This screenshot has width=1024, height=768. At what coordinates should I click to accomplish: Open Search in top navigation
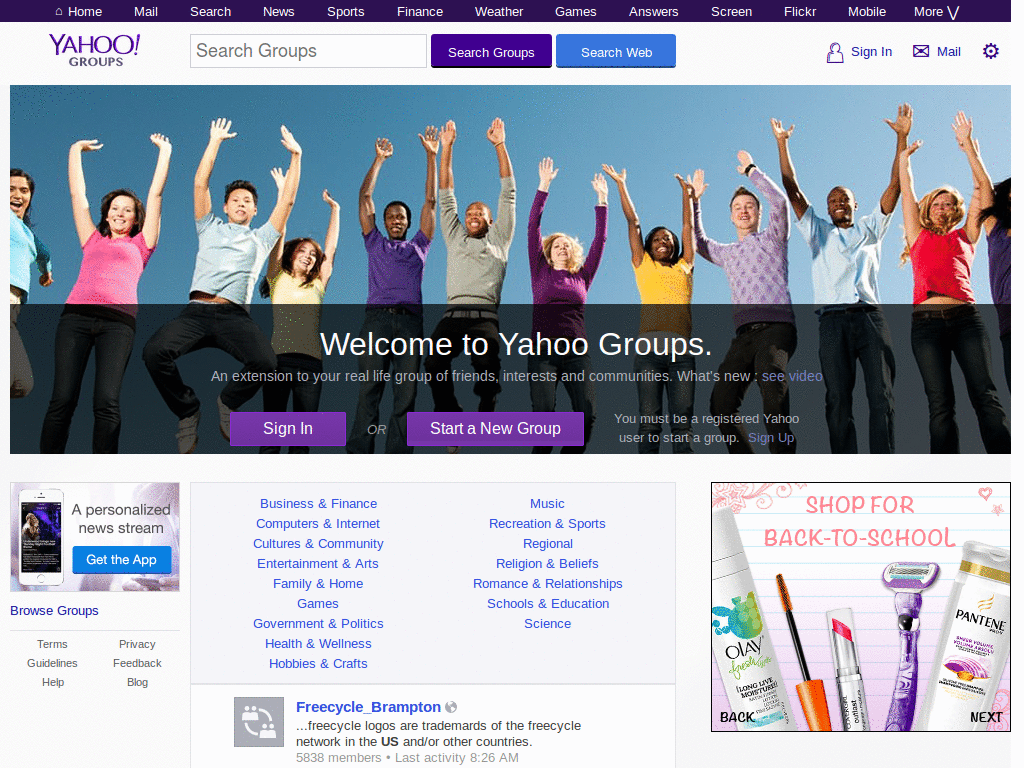click(210, 12)
